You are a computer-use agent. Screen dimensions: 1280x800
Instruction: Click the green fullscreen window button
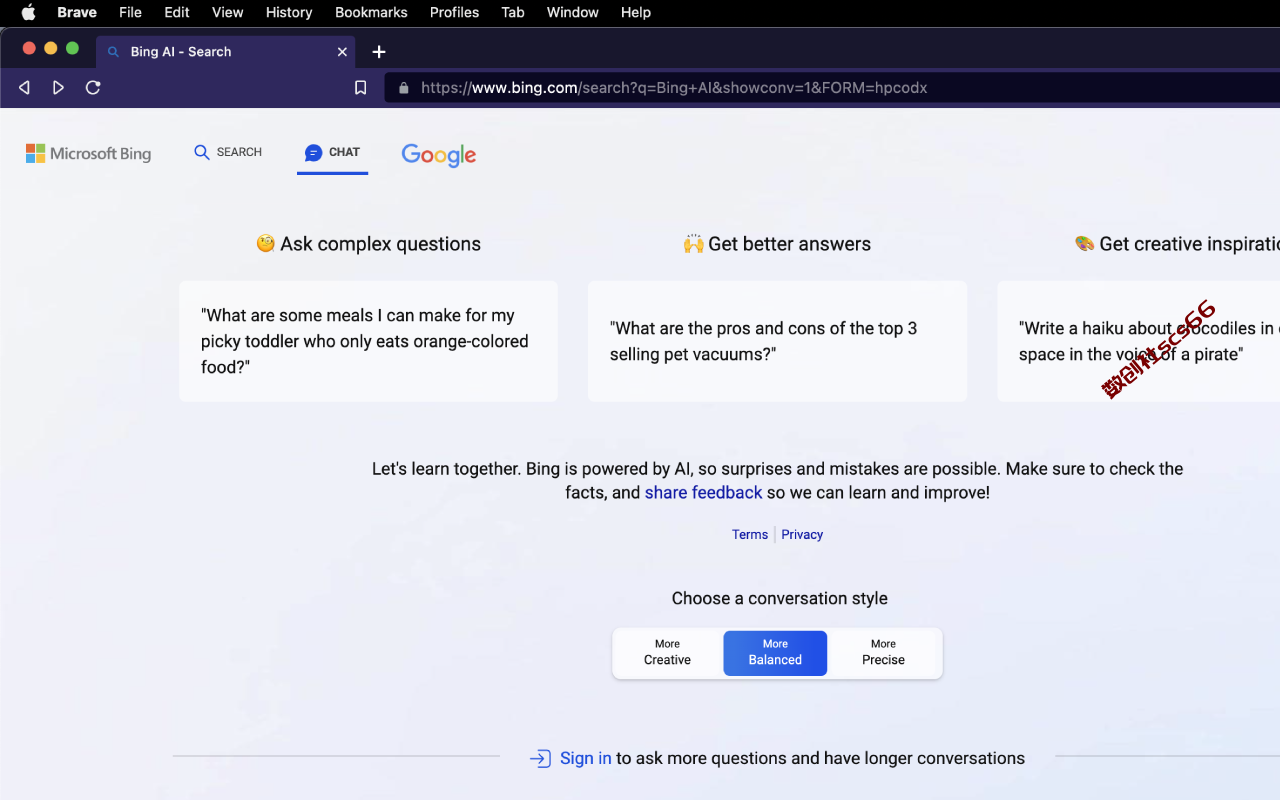point(72,48)
